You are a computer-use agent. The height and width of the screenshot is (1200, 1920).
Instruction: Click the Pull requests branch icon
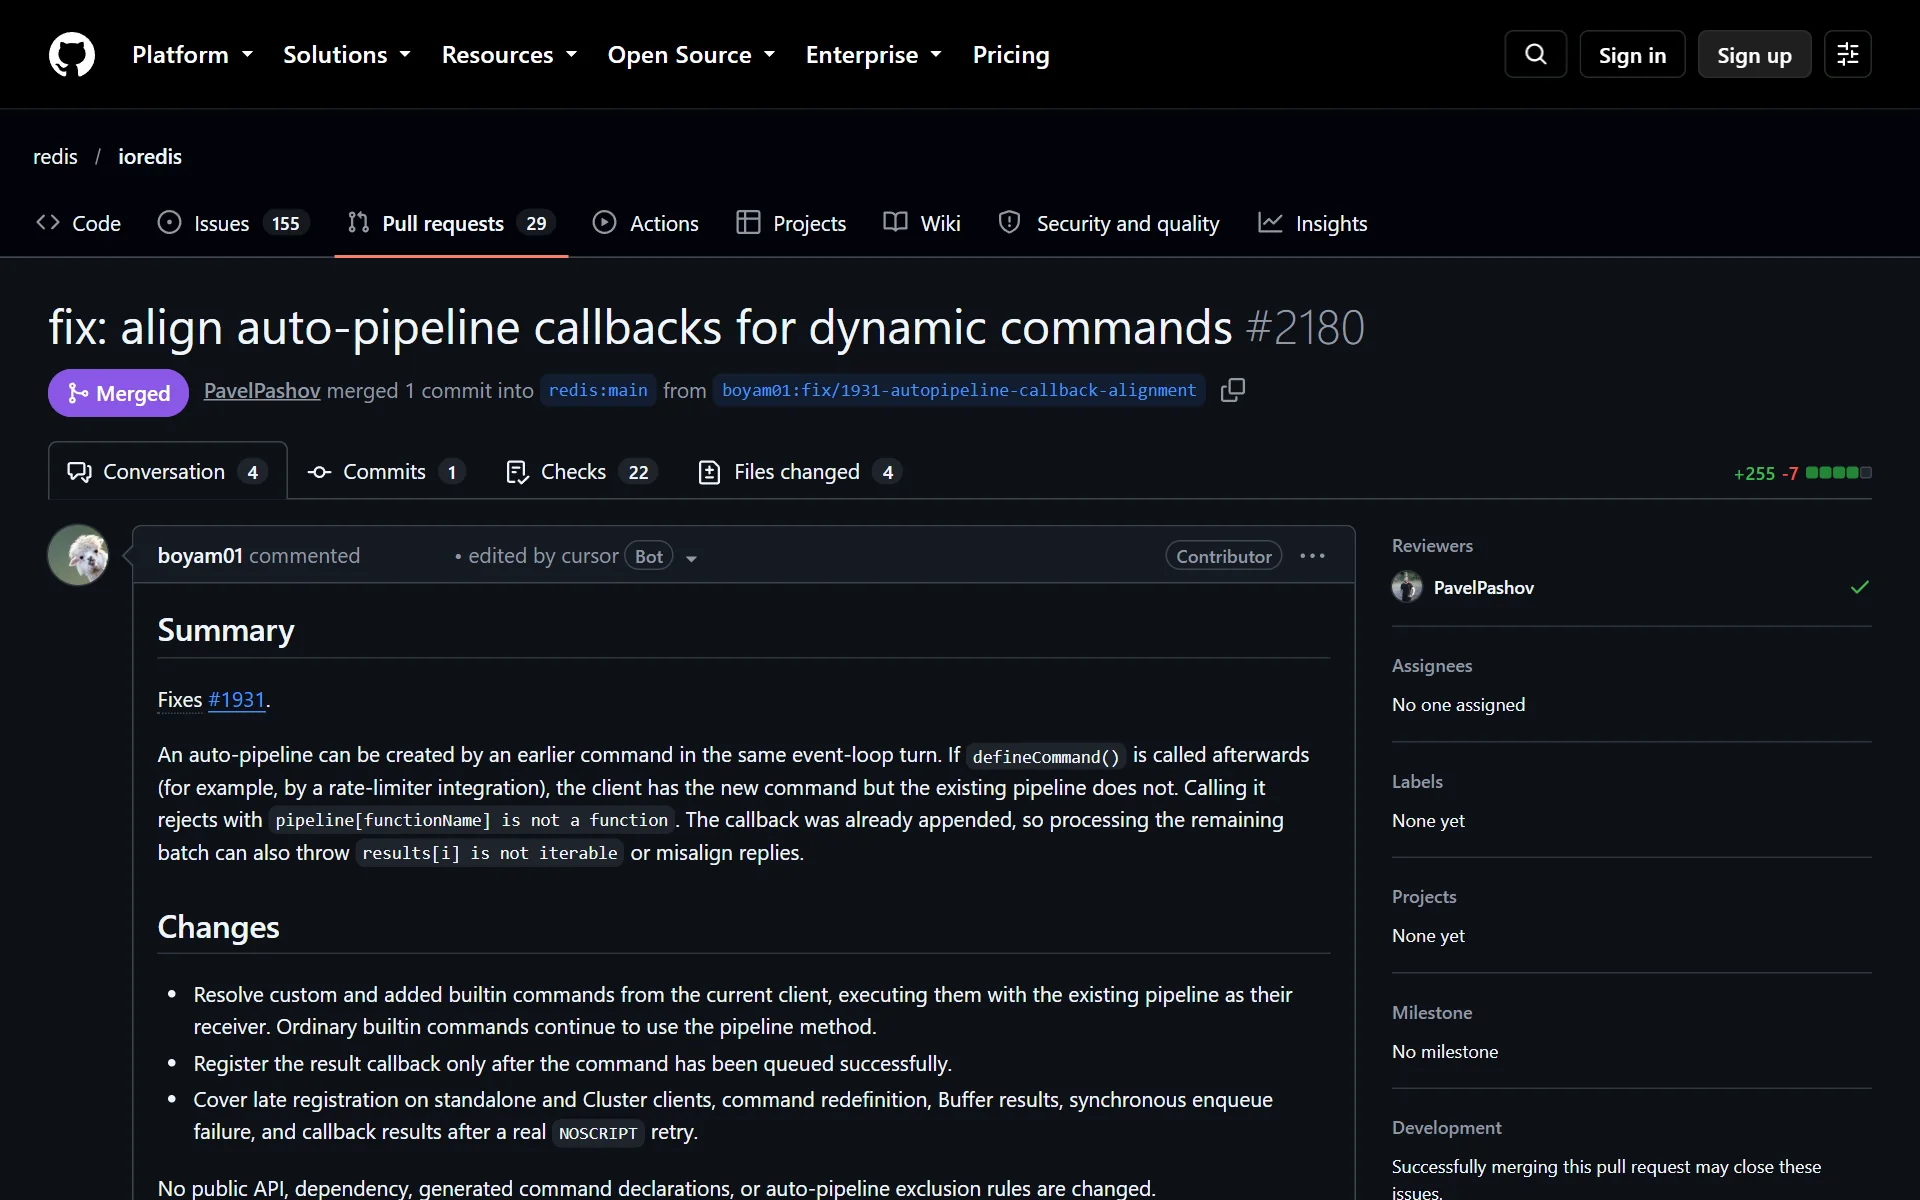[358, 223]
